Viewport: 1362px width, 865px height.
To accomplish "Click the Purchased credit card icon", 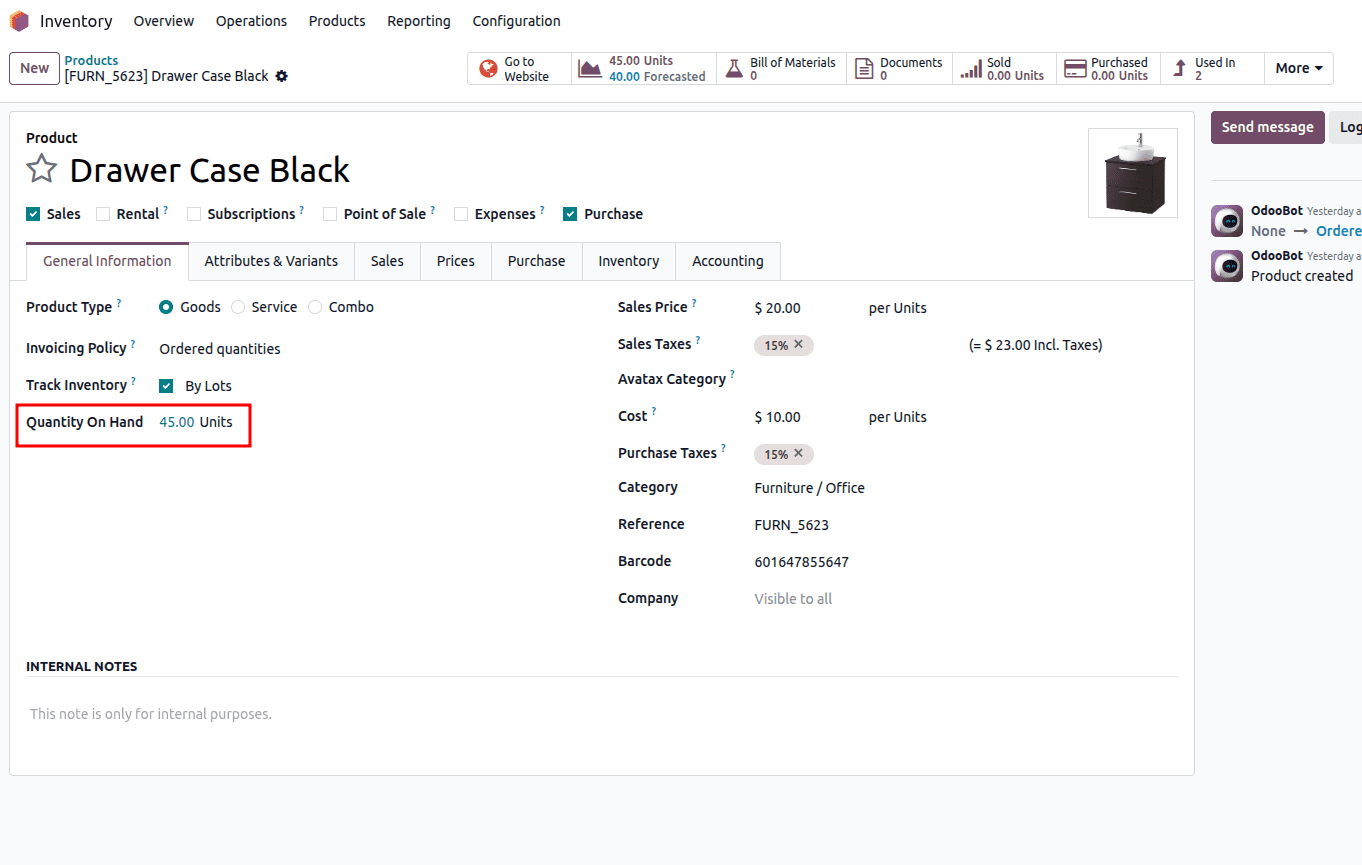I will [x=1075, y=68].
